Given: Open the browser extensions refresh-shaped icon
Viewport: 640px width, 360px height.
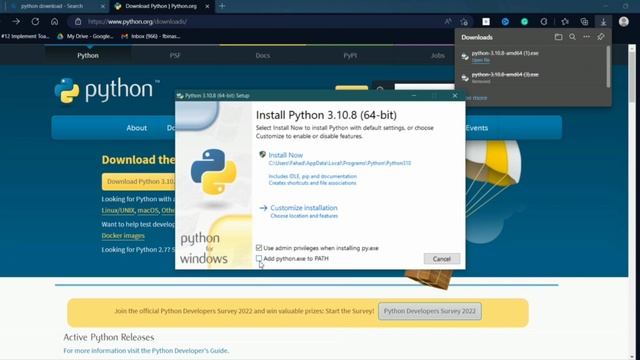Looking at the screenshot, I should (543, 22).
